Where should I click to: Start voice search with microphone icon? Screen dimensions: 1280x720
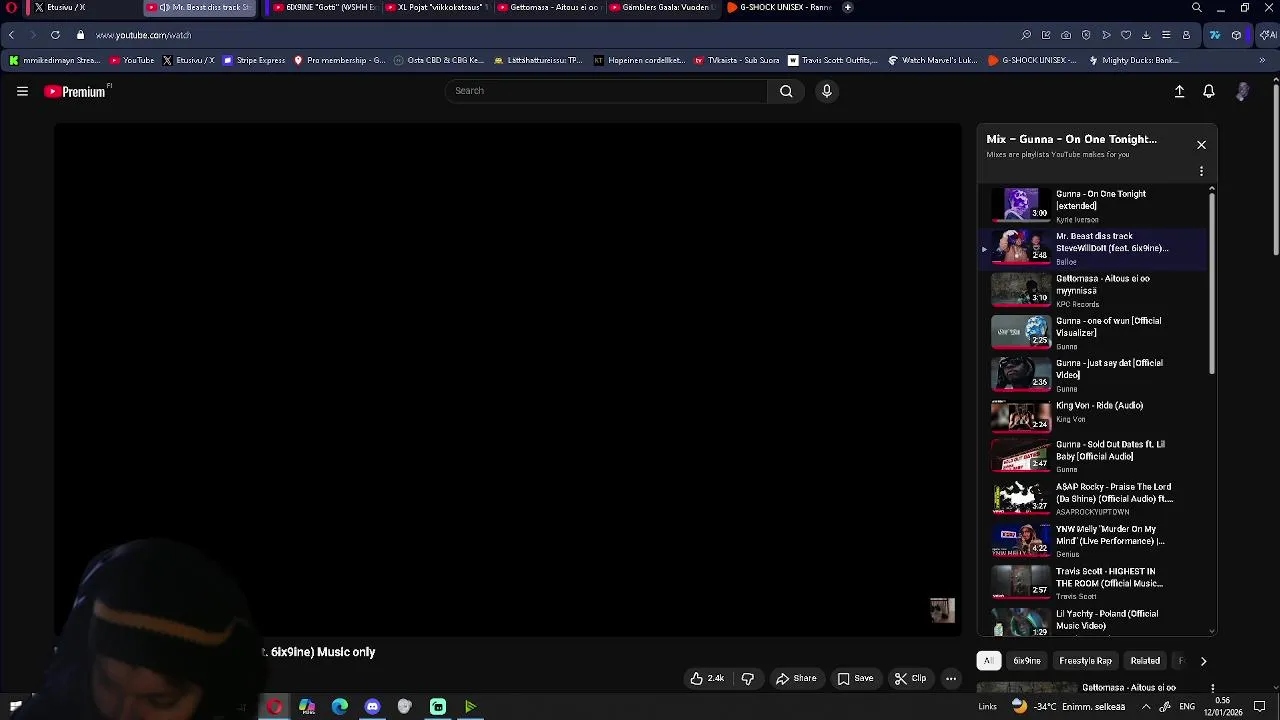pyautogui.click(x=826, y=91)
